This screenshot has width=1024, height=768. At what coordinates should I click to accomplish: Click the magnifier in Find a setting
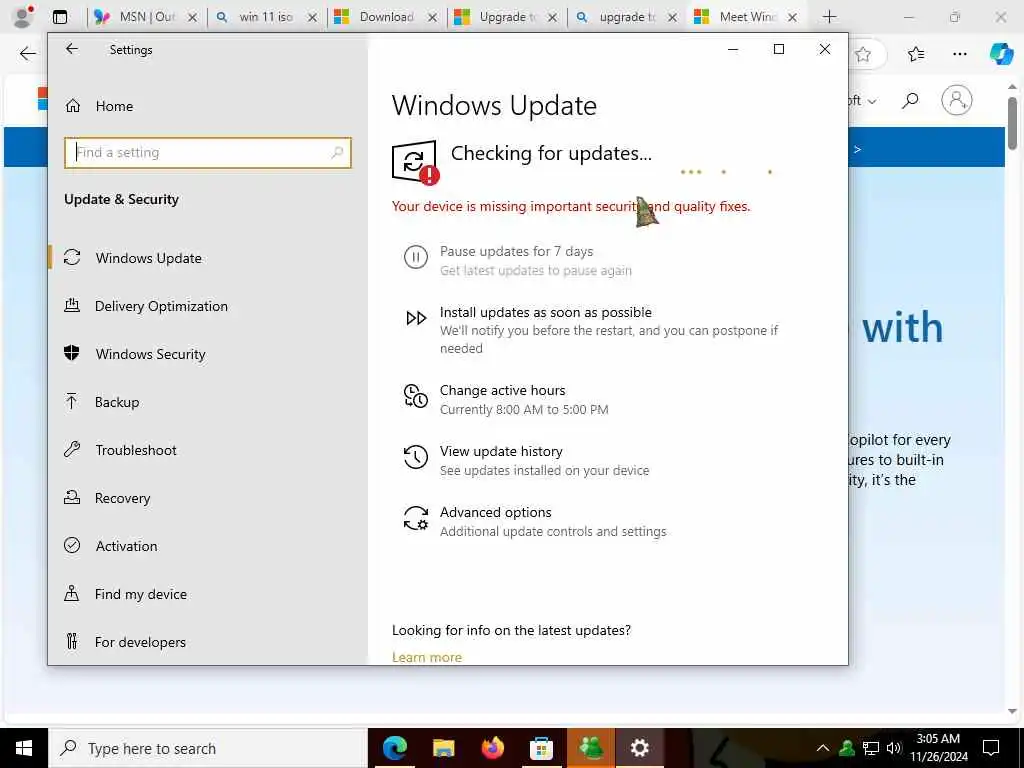click(337, 153)
